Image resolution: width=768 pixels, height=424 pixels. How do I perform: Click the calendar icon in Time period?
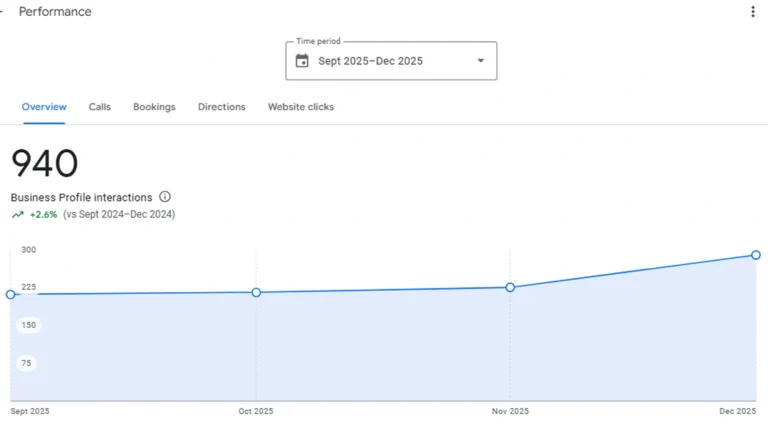pyautogui.click(x=302, y=61)
